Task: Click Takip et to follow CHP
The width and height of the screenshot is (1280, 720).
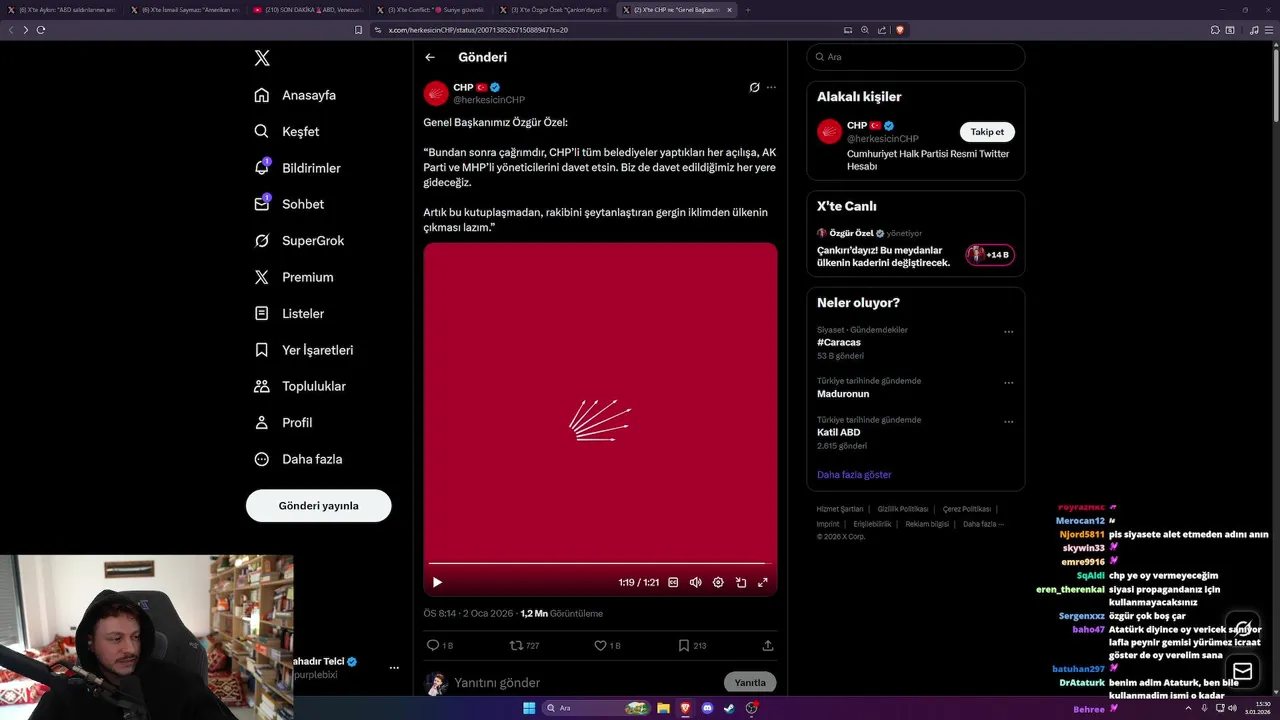Action: coord(987,132)
